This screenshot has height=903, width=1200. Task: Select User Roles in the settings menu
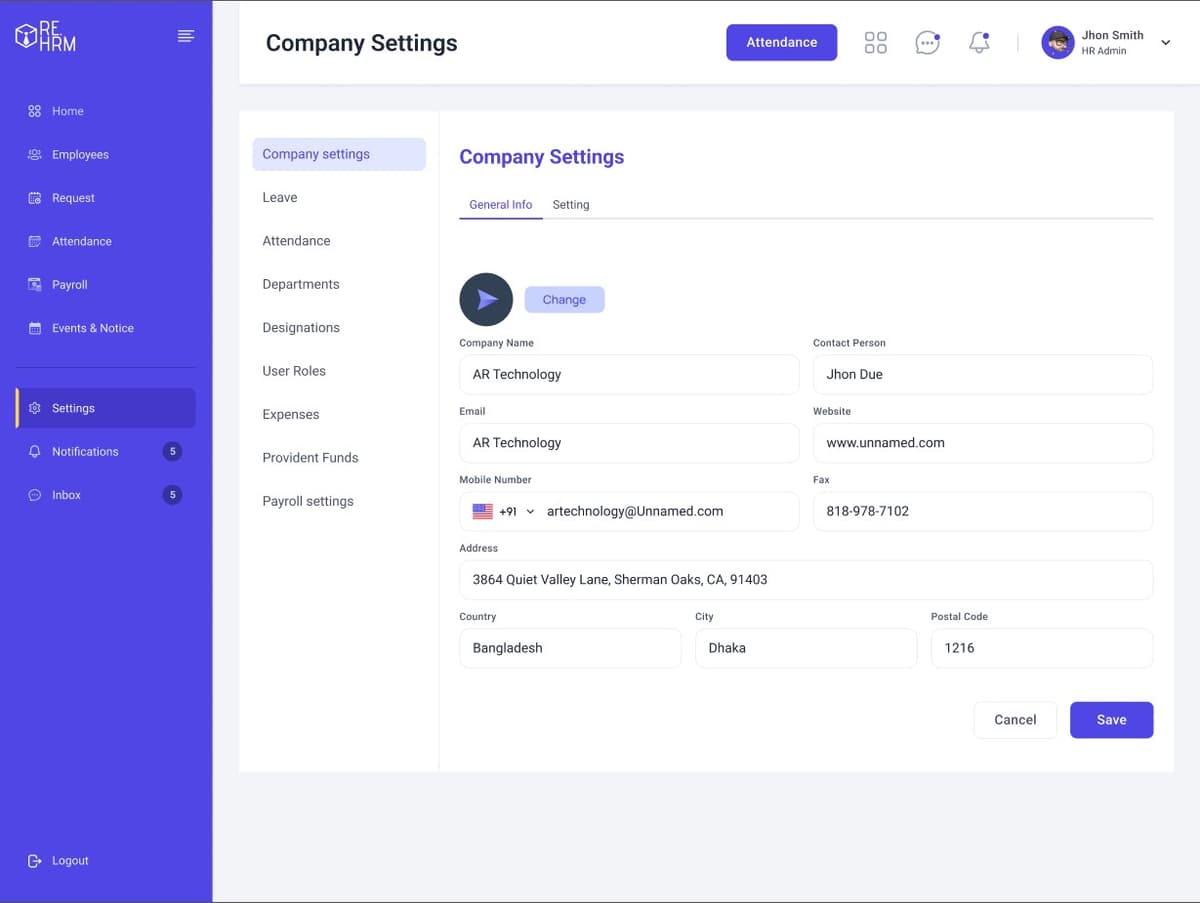pos(293,371)
